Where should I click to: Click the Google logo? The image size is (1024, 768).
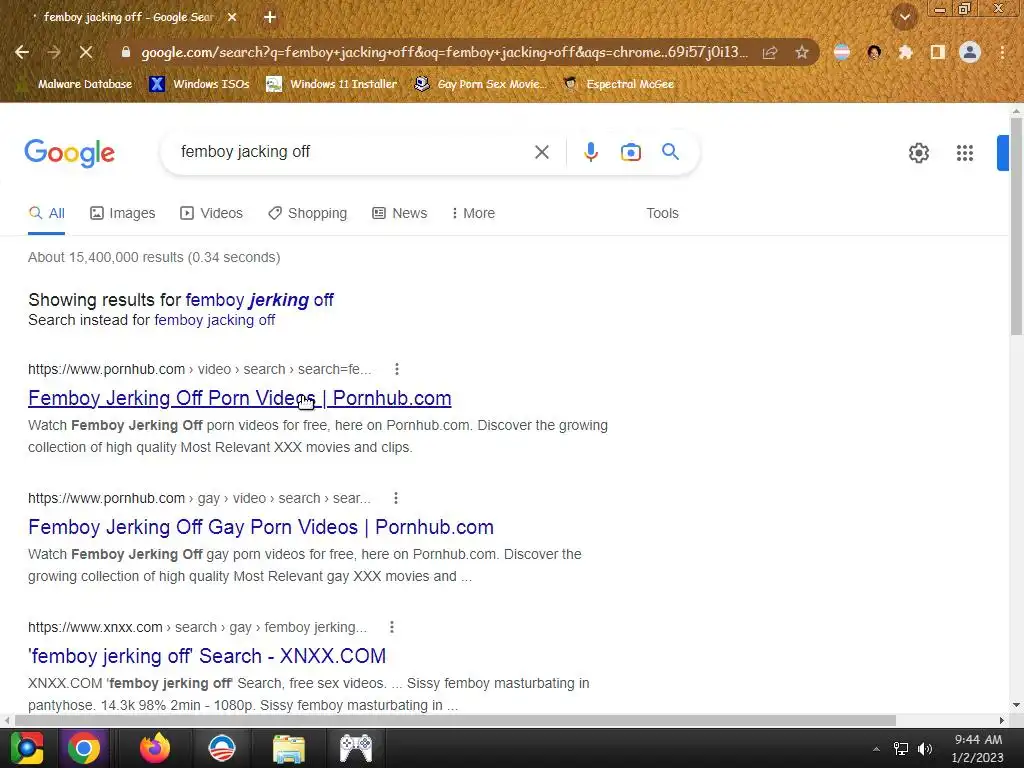coord(69,153)
